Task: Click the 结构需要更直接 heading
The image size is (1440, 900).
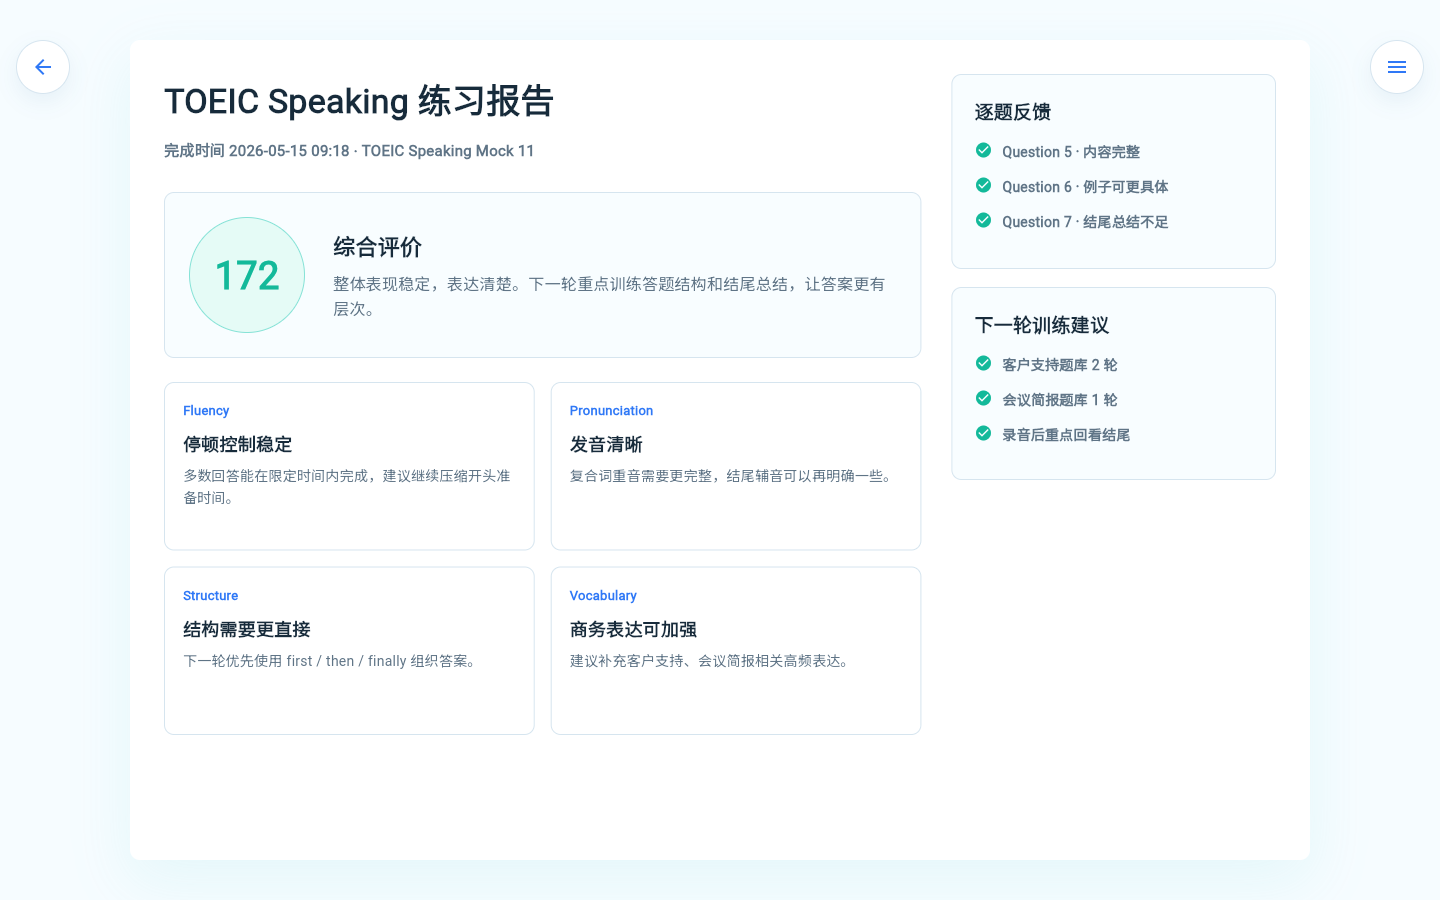Action: pyautogui.click(x=247, y=629)
